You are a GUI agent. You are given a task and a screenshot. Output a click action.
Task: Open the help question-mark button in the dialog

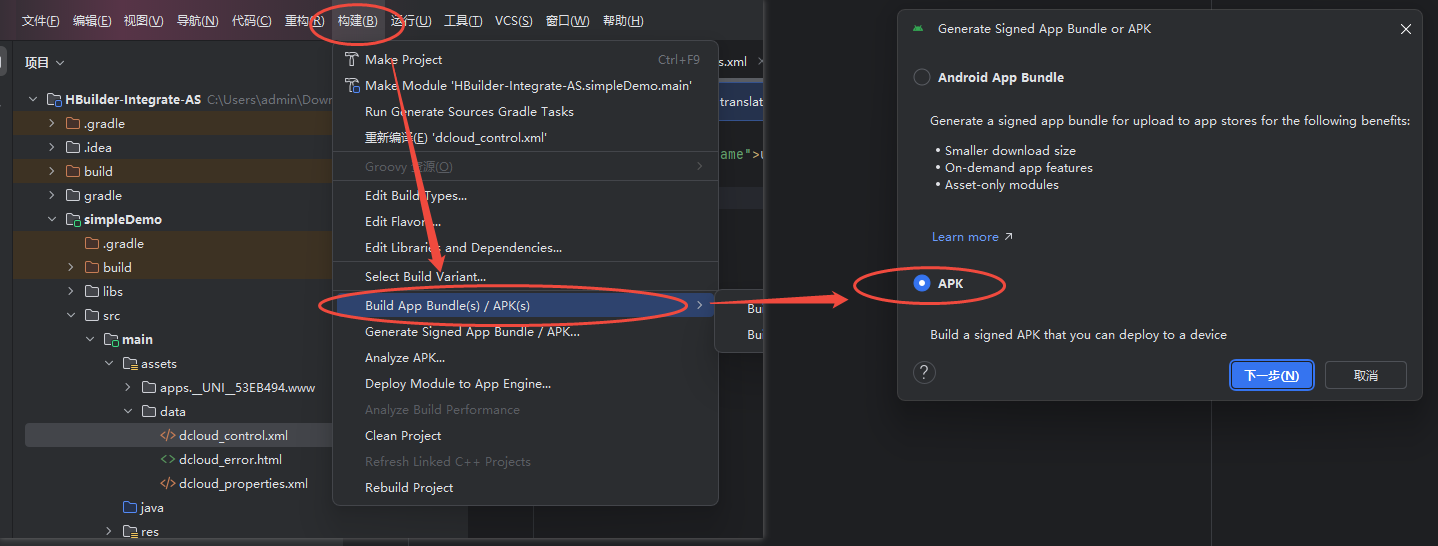point(925,373)
